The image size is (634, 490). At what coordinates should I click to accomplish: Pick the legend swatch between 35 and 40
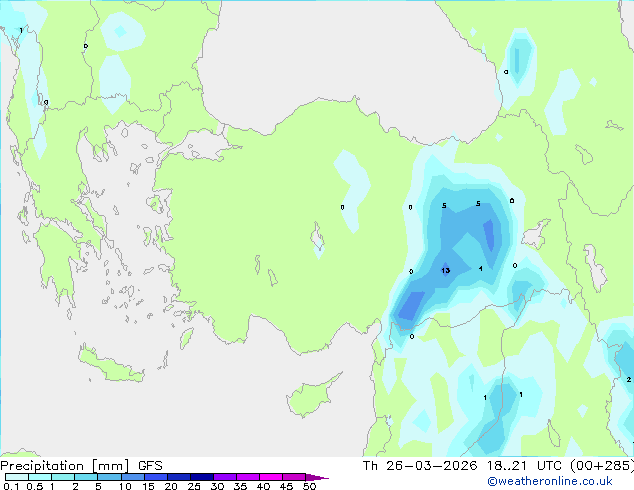pyautogui.click(x=248, y=477)
